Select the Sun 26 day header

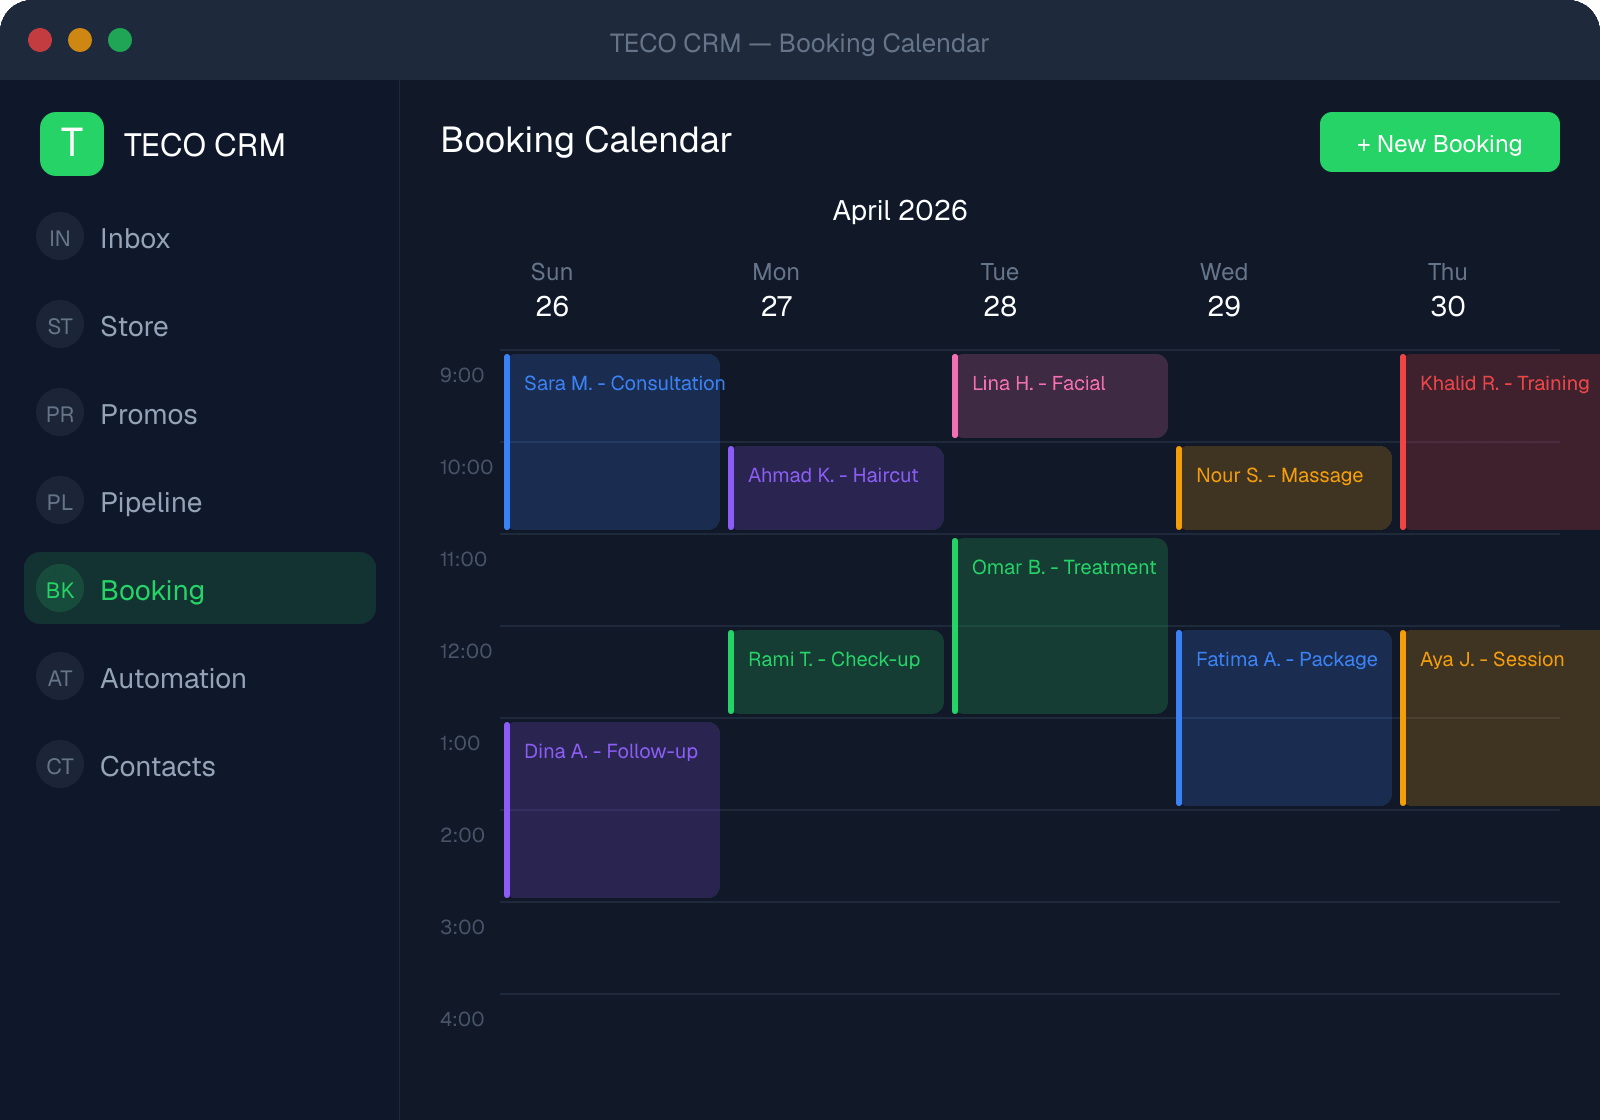552,290
